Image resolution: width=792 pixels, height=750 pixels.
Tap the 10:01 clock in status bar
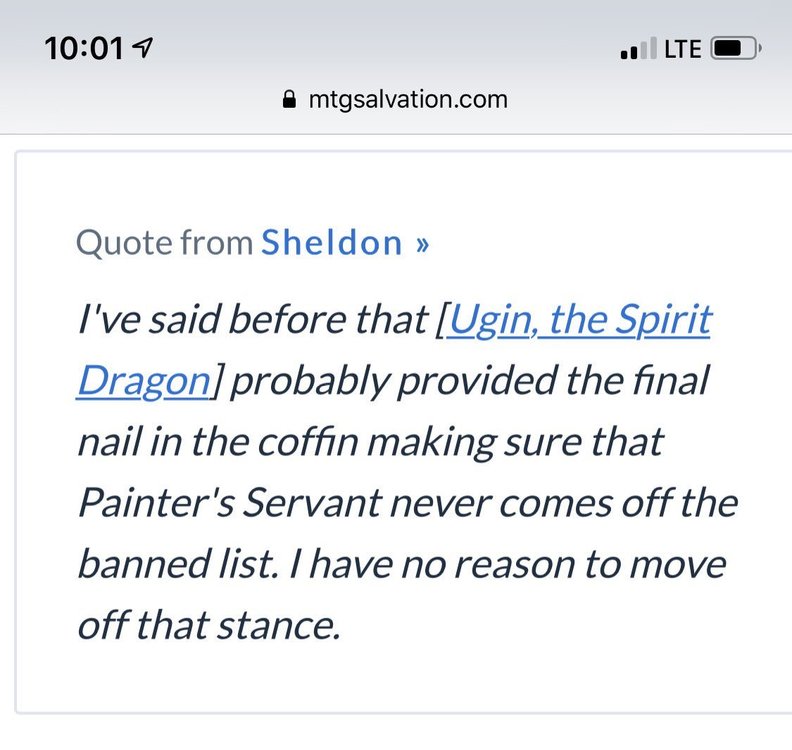(84, 48)
